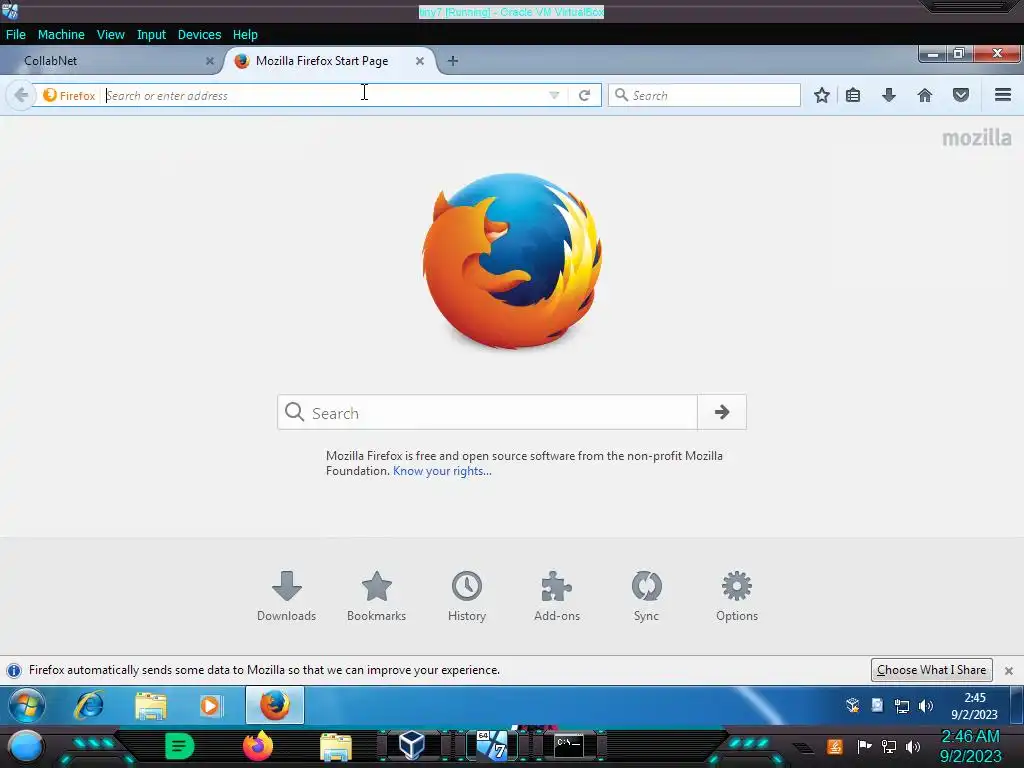Click the guest tray network icon

(x=901, y=706)
